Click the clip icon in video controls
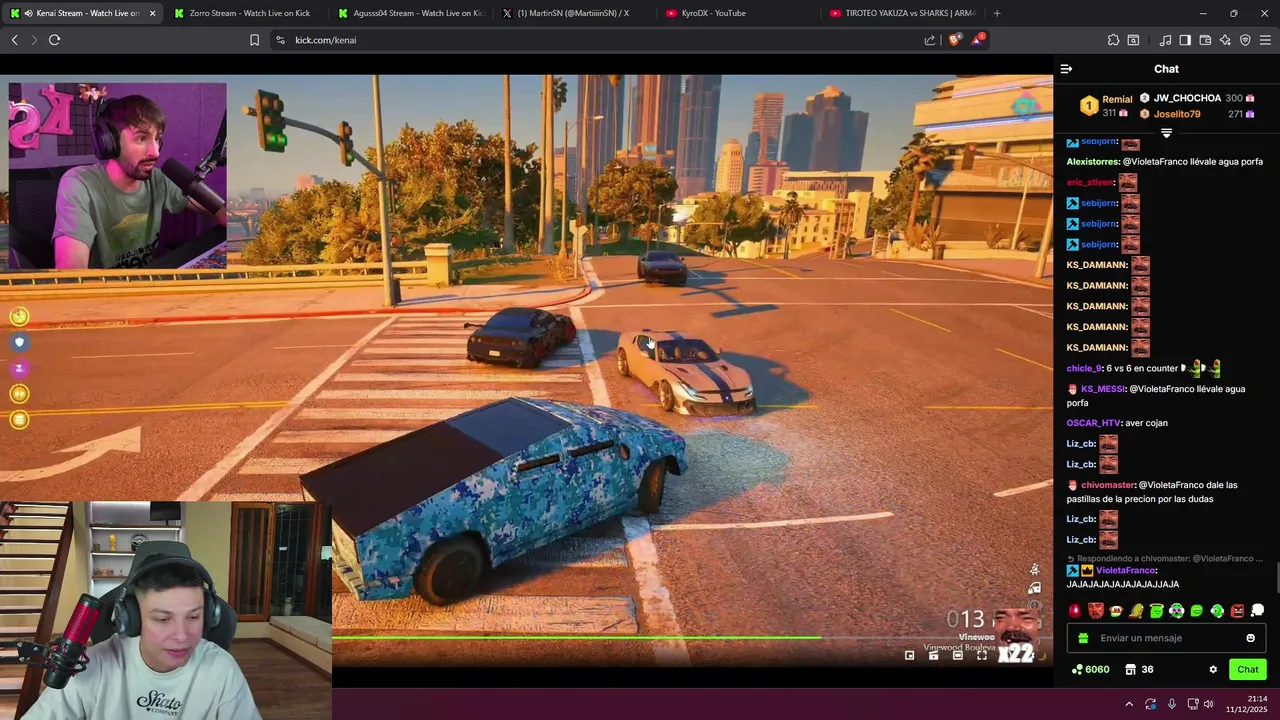The width and height of the screenshot is (1280, 720). pos(933,655)
